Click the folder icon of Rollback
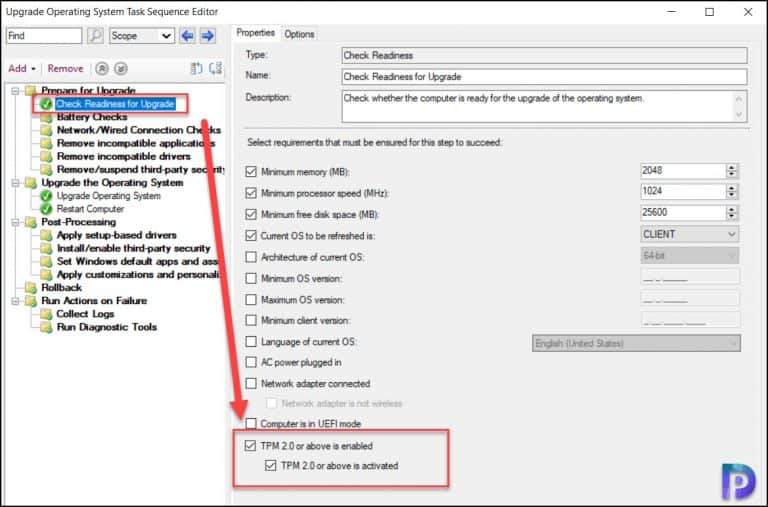 pyautogui.click(x=31, y=288)
